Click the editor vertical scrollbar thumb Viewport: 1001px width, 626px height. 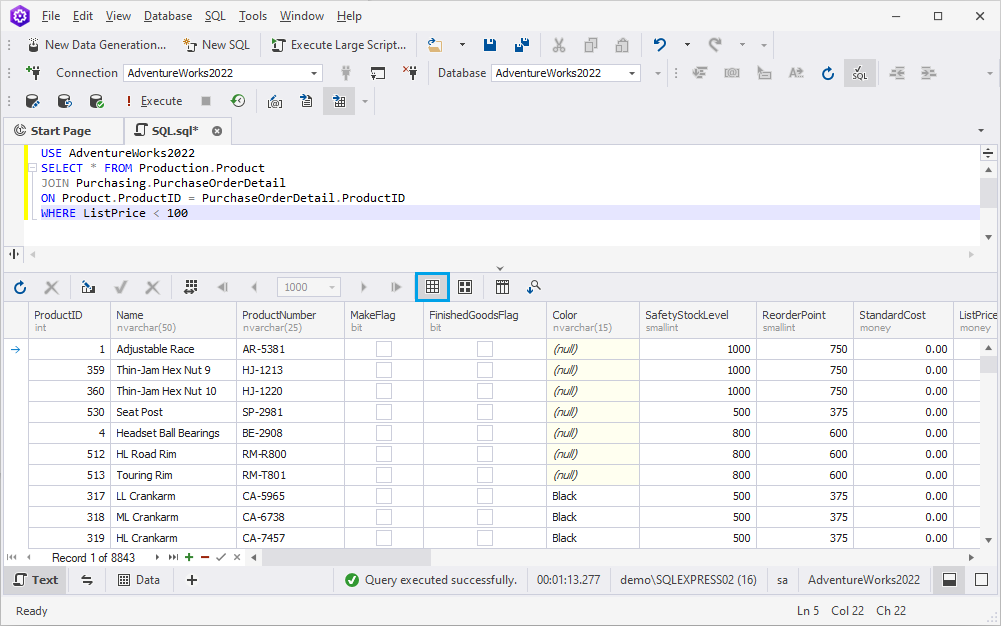pyautogui.click(x=988, y=193)
